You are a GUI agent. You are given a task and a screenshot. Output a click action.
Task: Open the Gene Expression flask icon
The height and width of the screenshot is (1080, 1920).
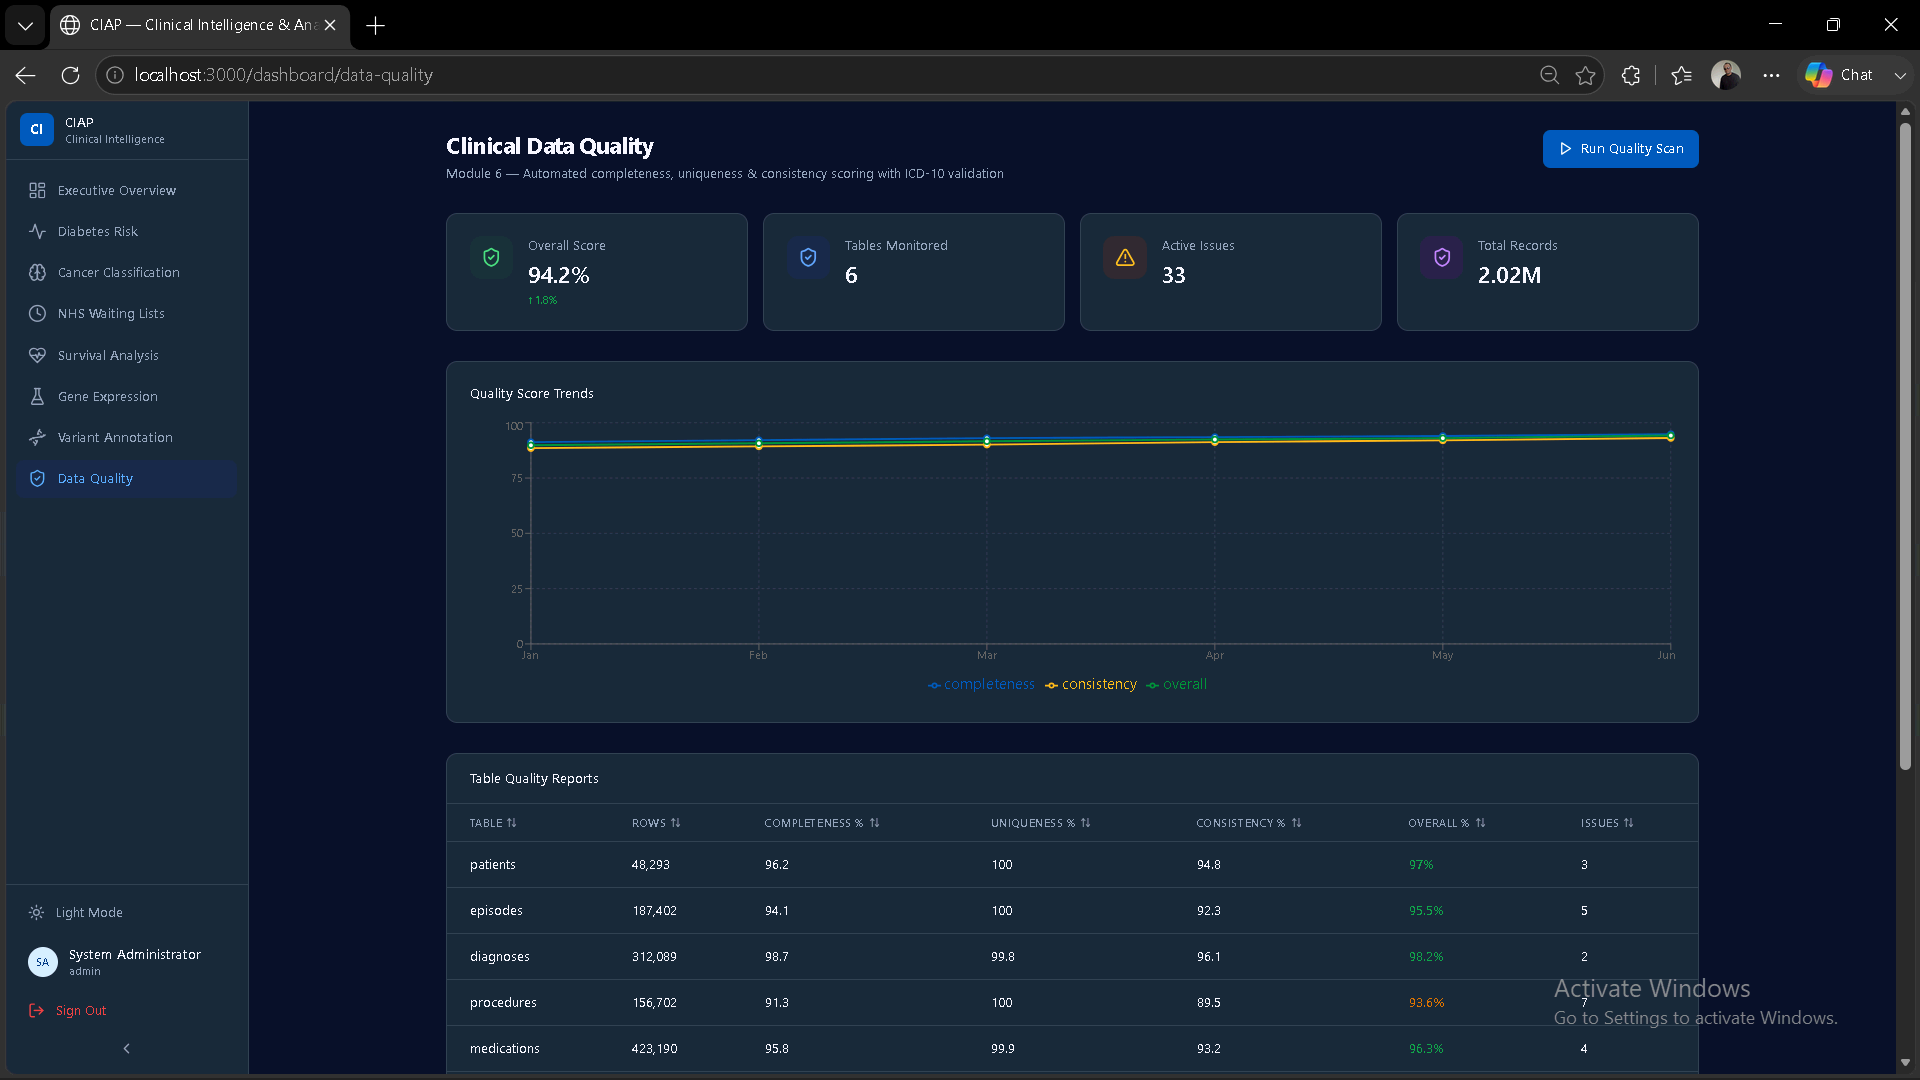[x=37, y=396]
